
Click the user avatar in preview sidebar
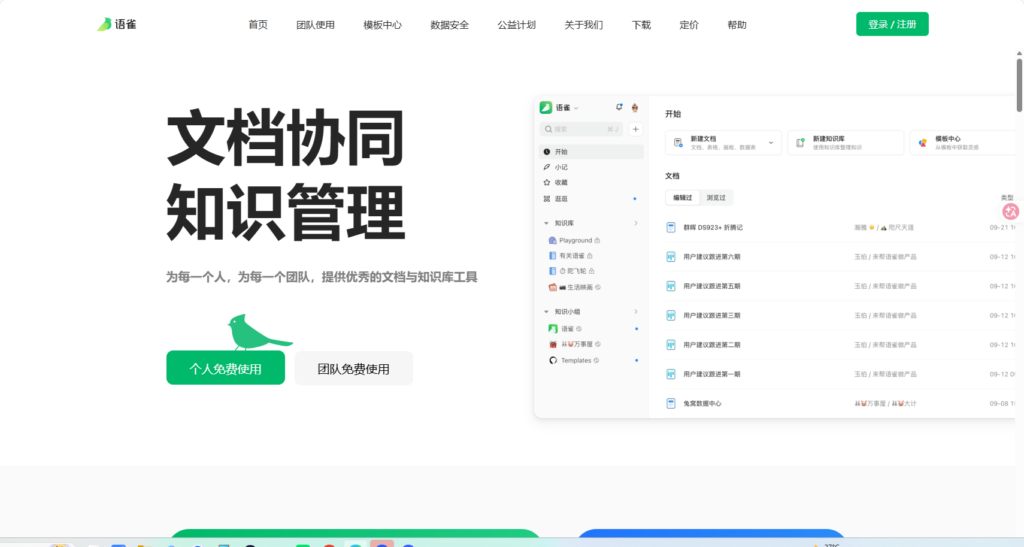coord(634,108)
